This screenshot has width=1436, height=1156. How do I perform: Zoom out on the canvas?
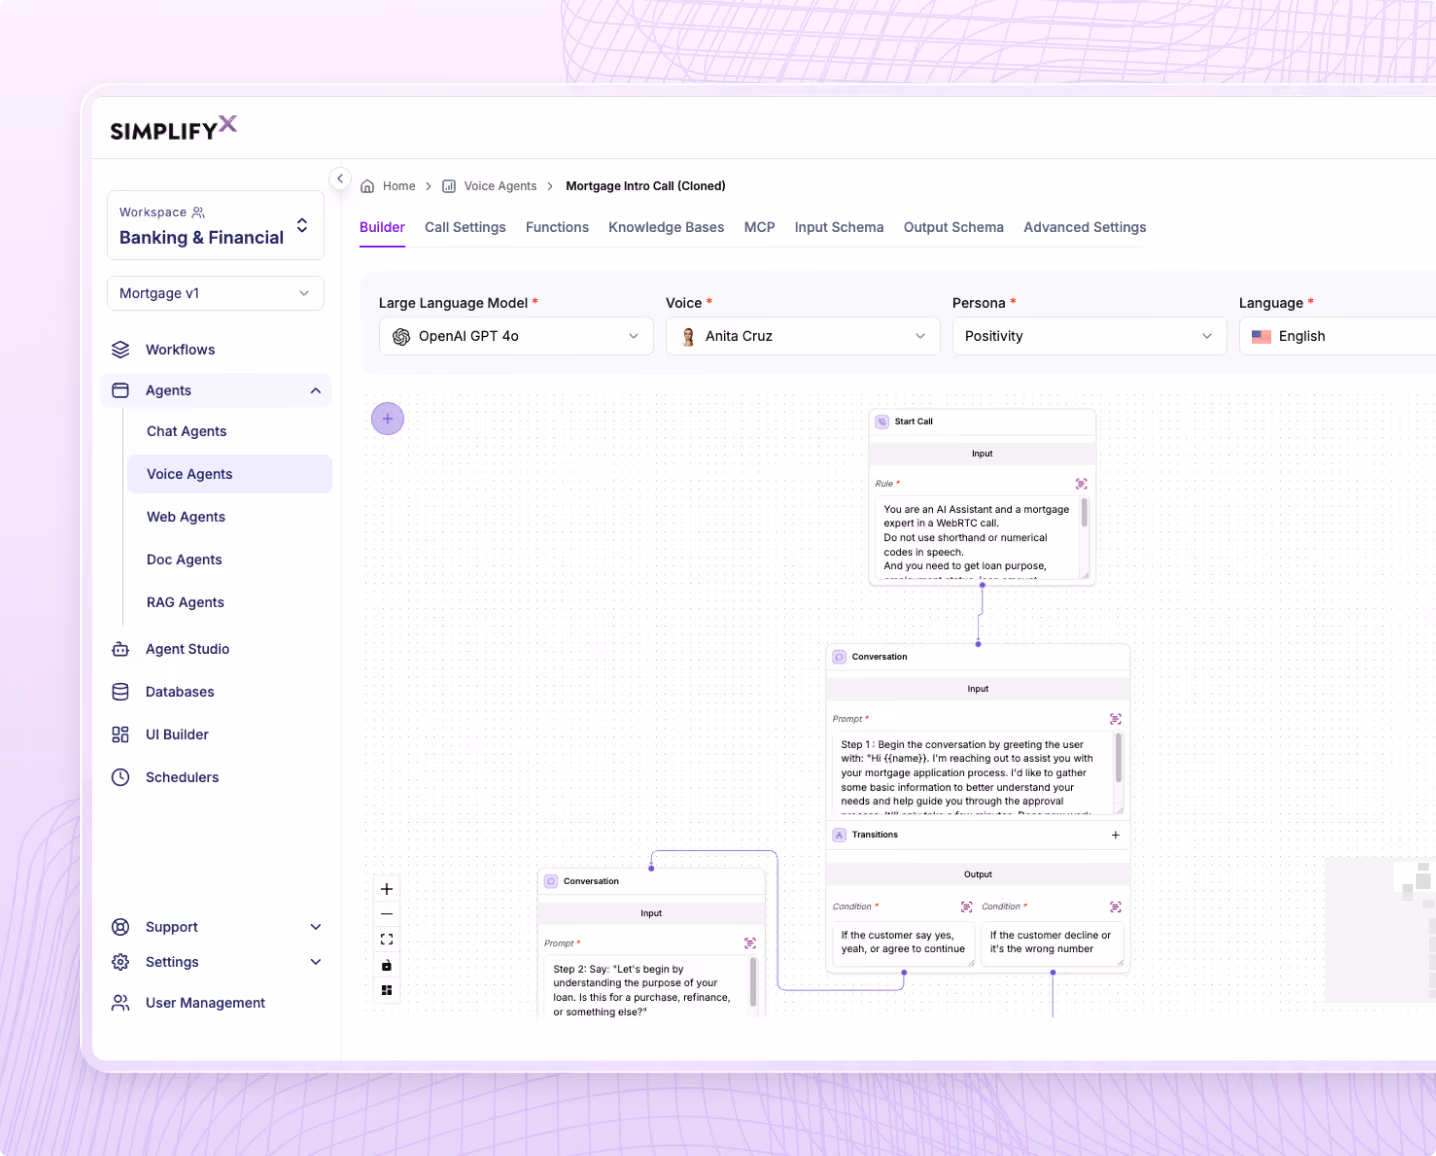387,914
